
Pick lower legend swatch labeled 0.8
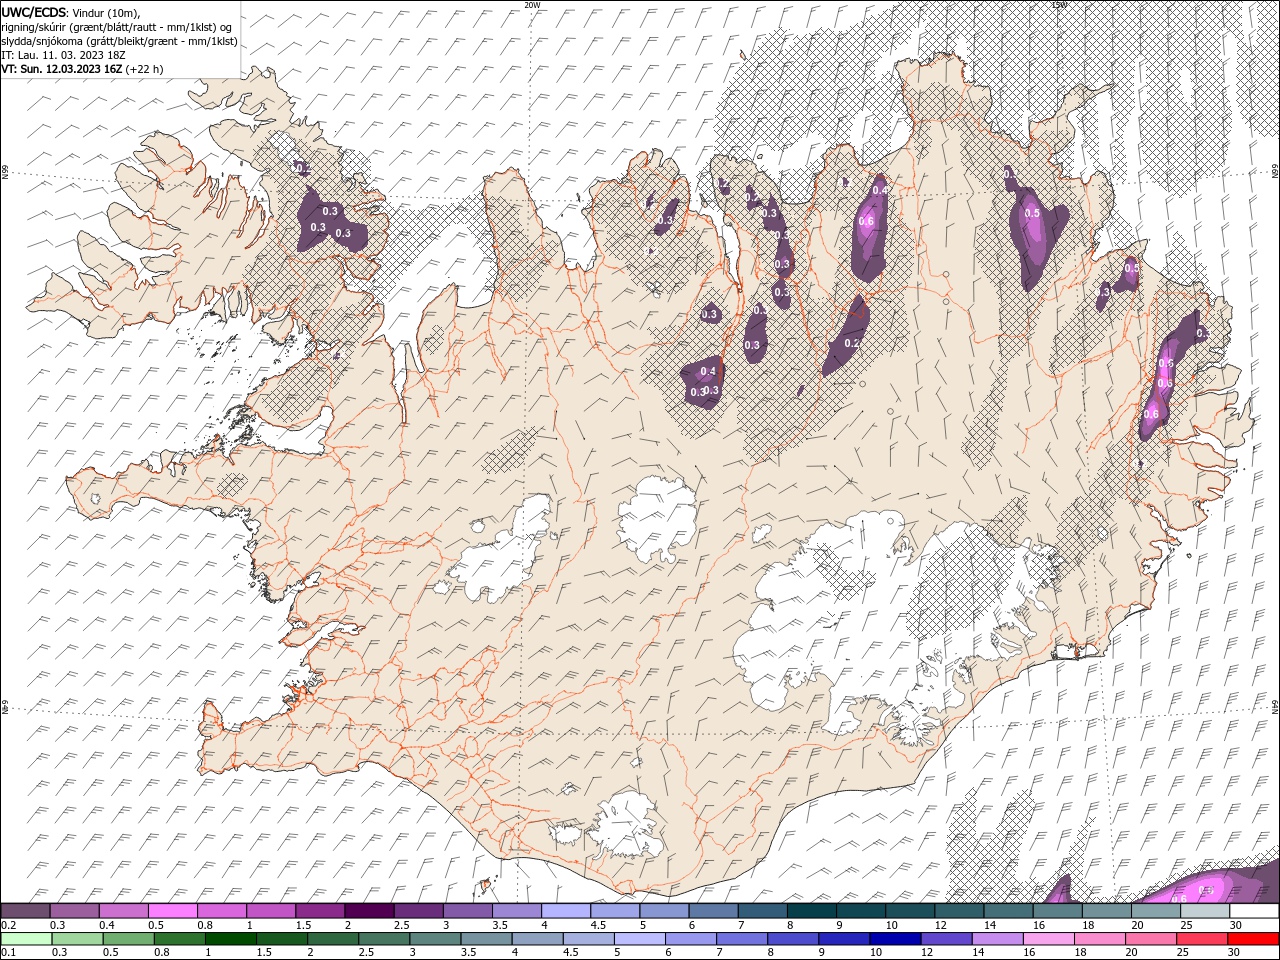[x=179, y=939]
